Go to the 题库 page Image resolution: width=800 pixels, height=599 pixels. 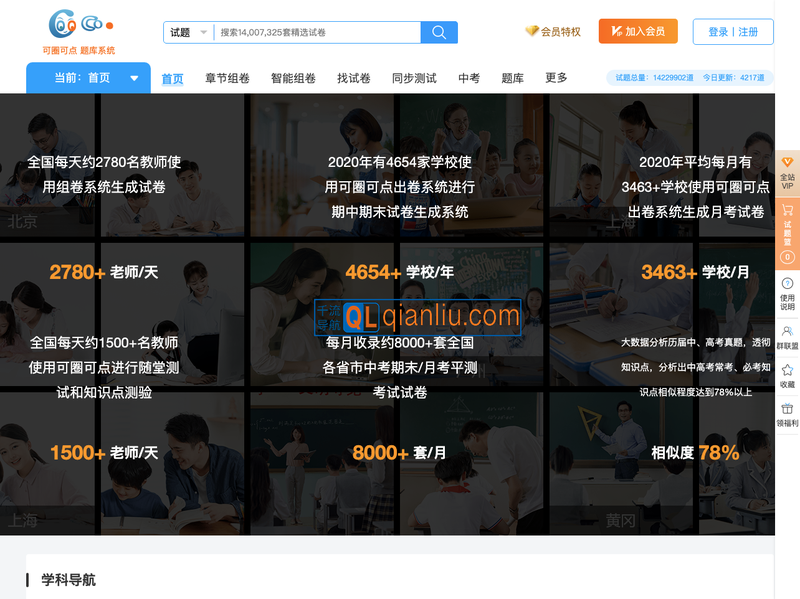512,78
